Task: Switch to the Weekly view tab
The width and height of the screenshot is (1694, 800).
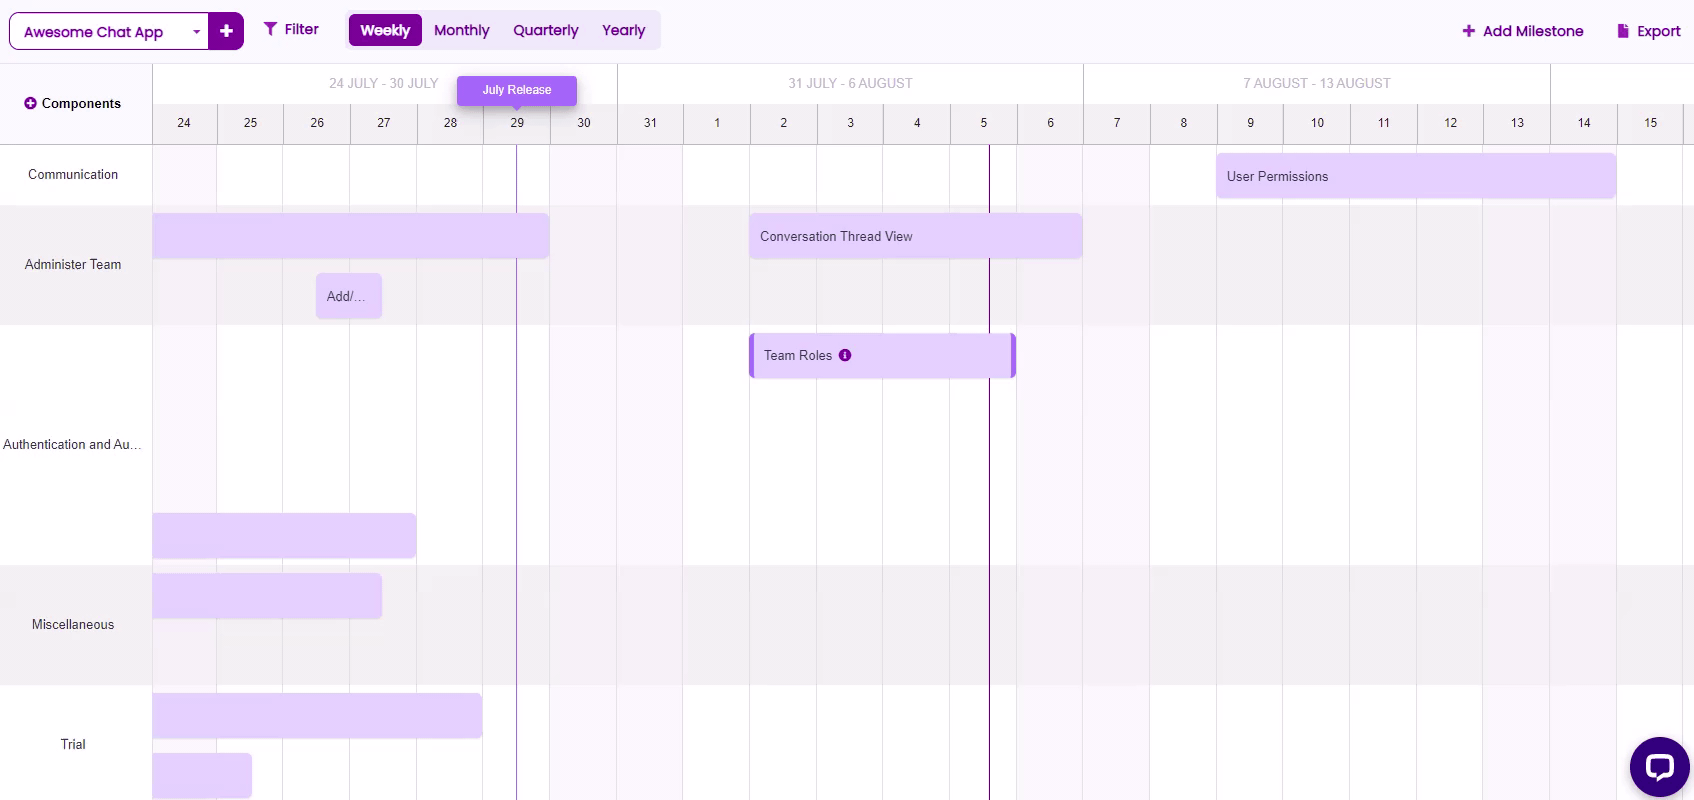Action: tap(385, 30)
